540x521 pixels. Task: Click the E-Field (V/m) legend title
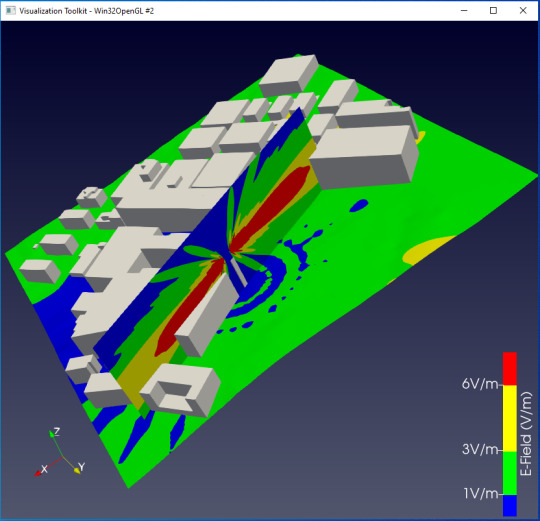(526, 434)
